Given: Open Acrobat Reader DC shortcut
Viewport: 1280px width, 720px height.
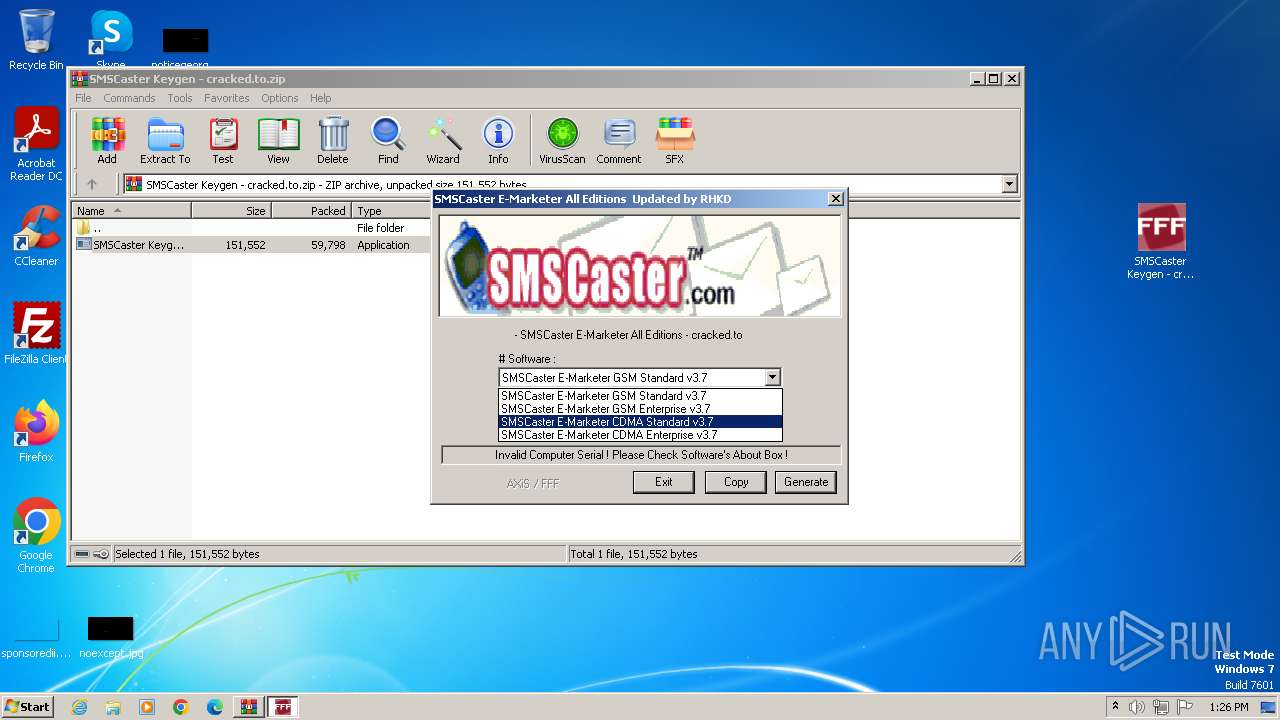Looking at the screenshot, I should [x=36, y=144].
